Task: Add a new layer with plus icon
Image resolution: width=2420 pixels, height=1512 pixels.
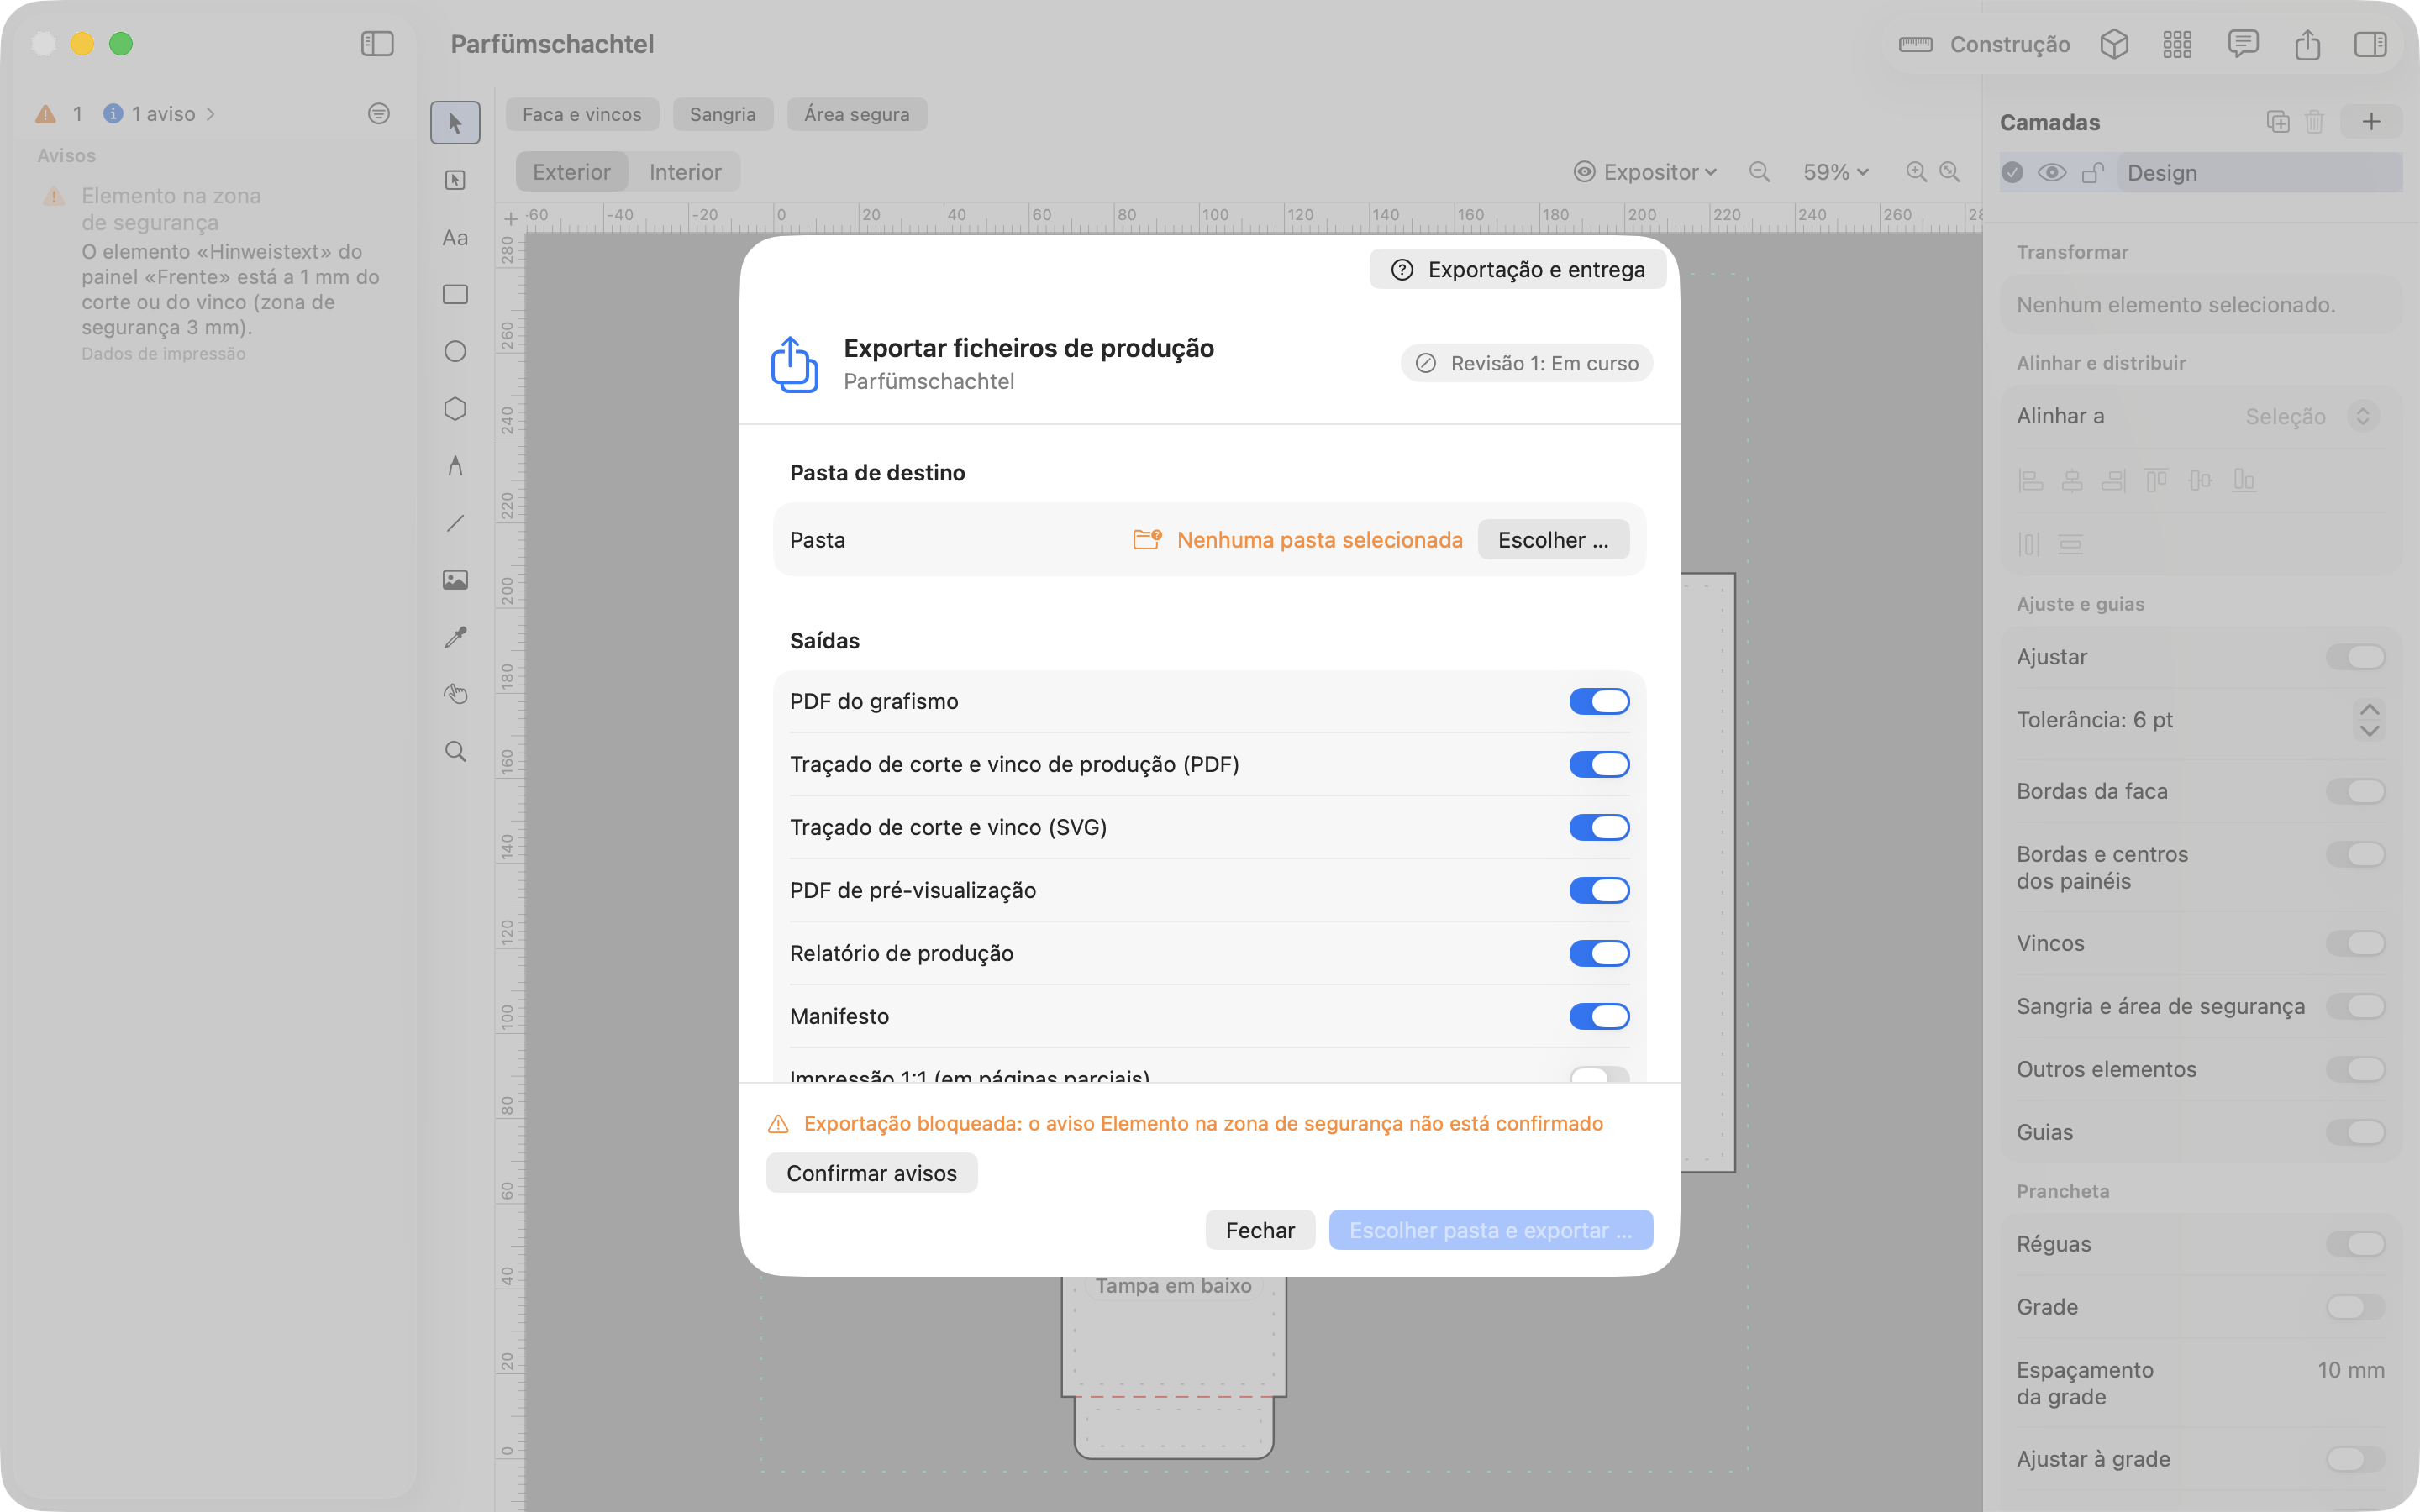Action: tap(2371, 122)
